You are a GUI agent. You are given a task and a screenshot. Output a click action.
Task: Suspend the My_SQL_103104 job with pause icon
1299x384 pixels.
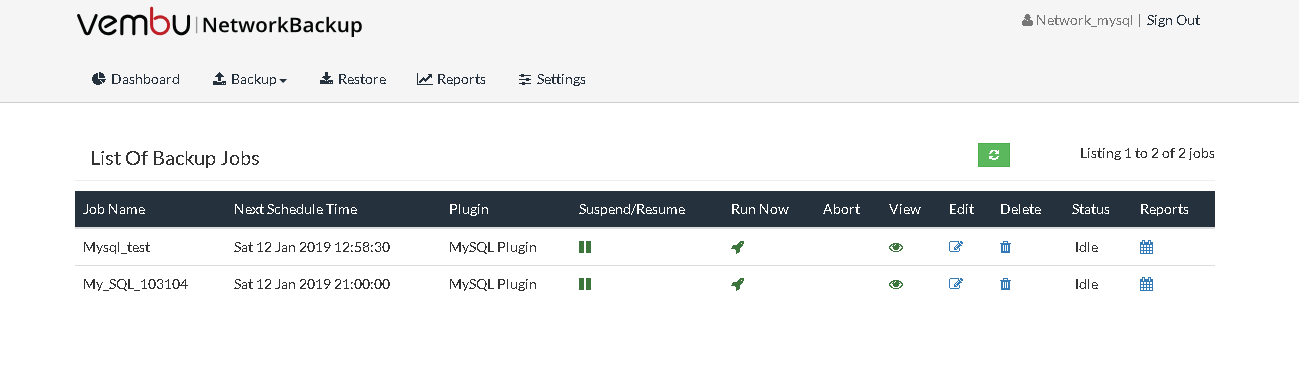pos(585,284)
